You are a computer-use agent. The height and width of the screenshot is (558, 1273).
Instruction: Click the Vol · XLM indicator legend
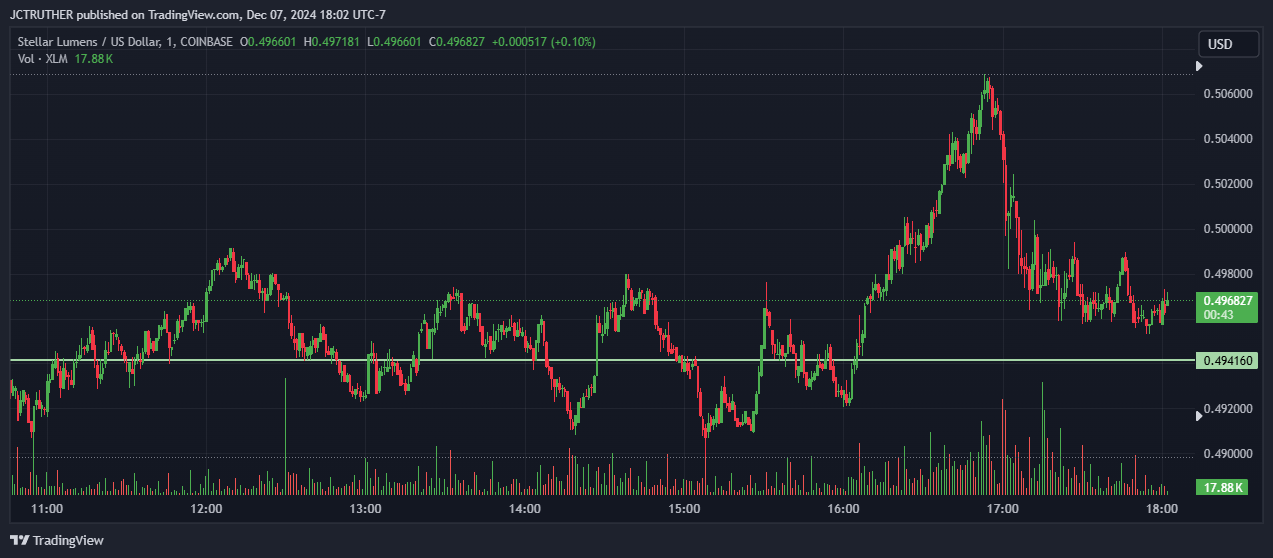[41, 59]
